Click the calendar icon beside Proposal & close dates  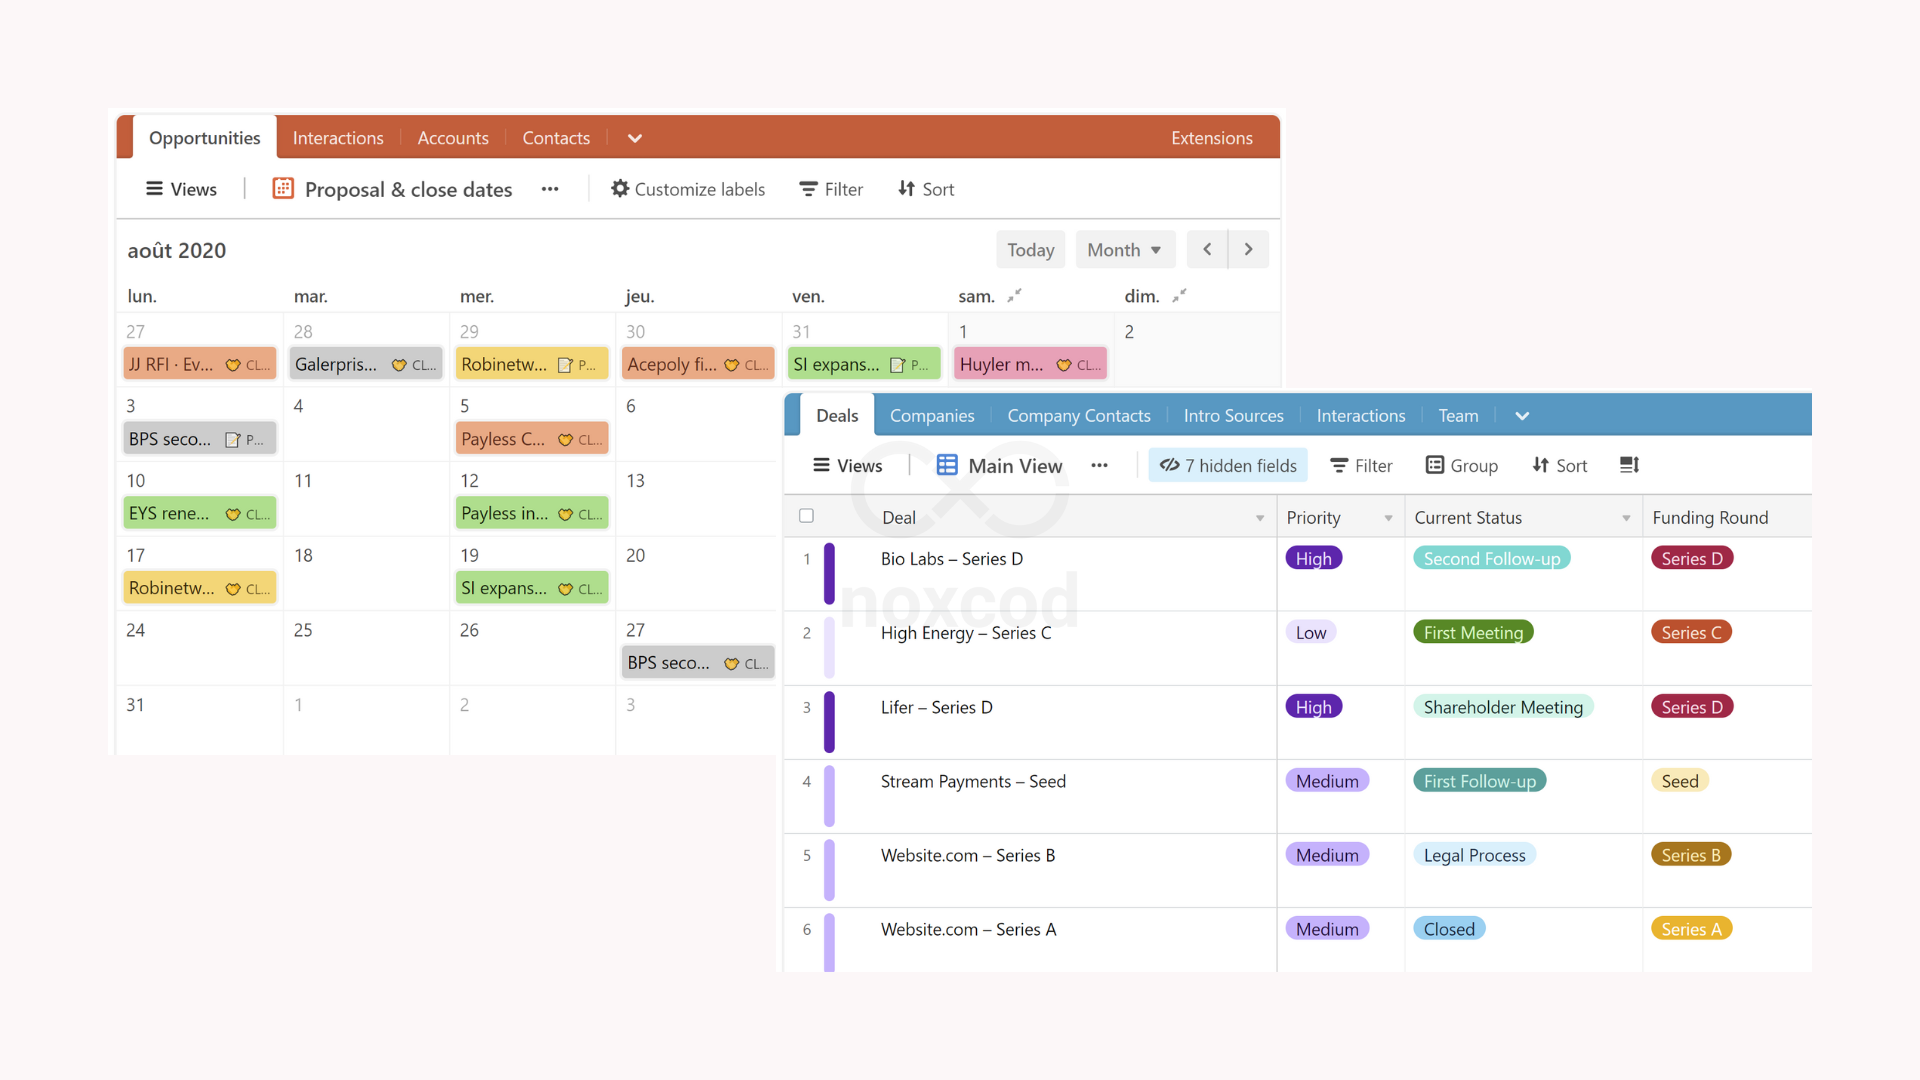tap(281, 188)
